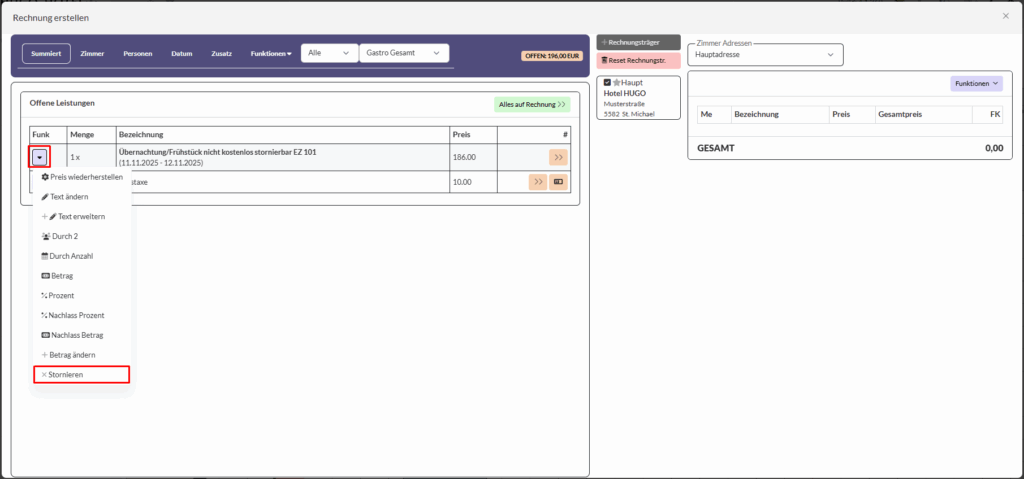Switch to the Summiert tab
Image resolution: width=1024 pixels, height=479 pixels.
point(46,54)
